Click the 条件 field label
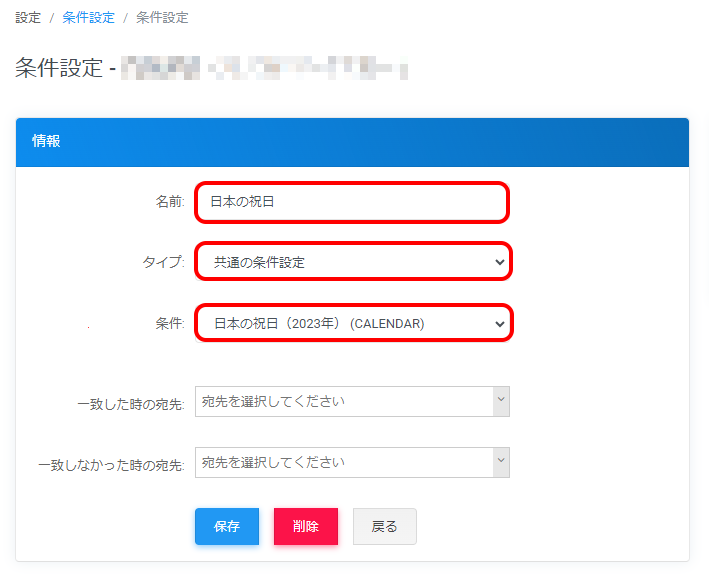 (170, 324)
